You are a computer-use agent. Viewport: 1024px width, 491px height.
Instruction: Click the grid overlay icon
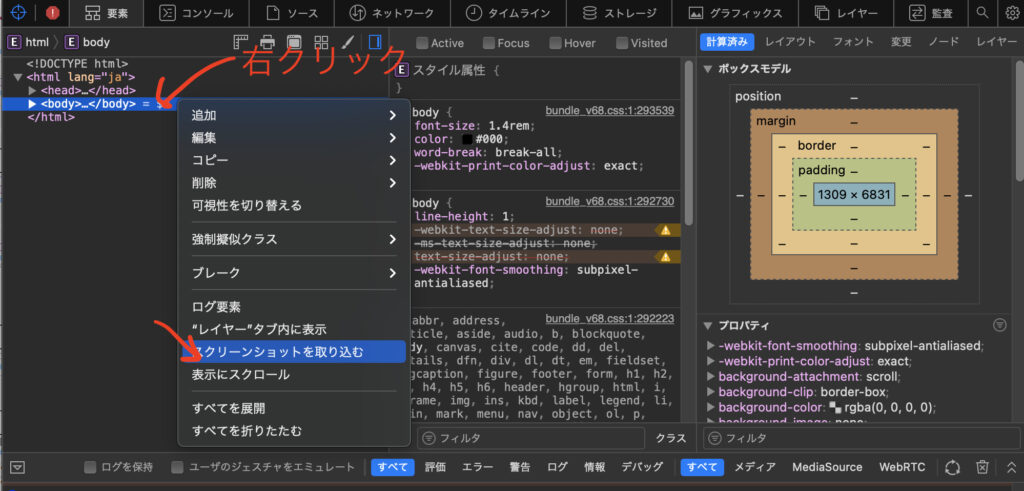[x=321, y=42]
